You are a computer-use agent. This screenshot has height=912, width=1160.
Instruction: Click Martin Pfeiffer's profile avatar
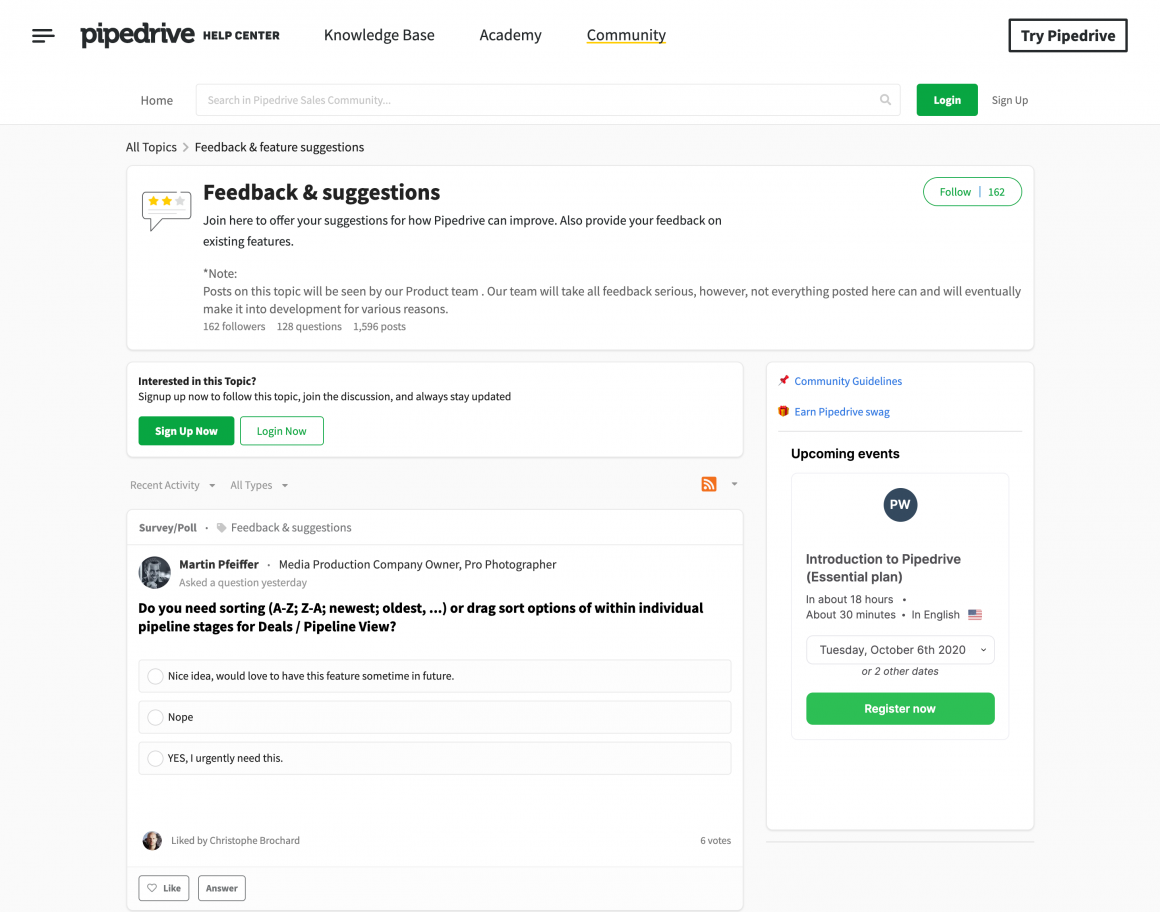click(154, 572)
